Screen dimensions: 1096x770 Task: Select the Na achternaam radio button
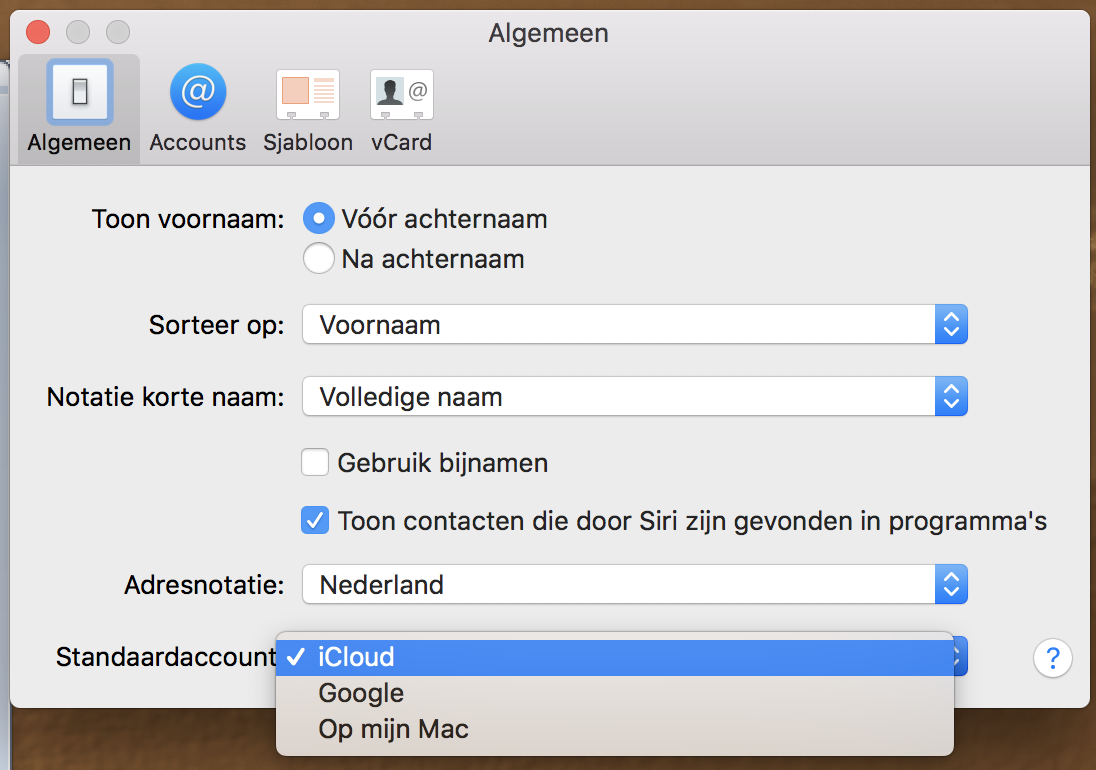[318, 259]
